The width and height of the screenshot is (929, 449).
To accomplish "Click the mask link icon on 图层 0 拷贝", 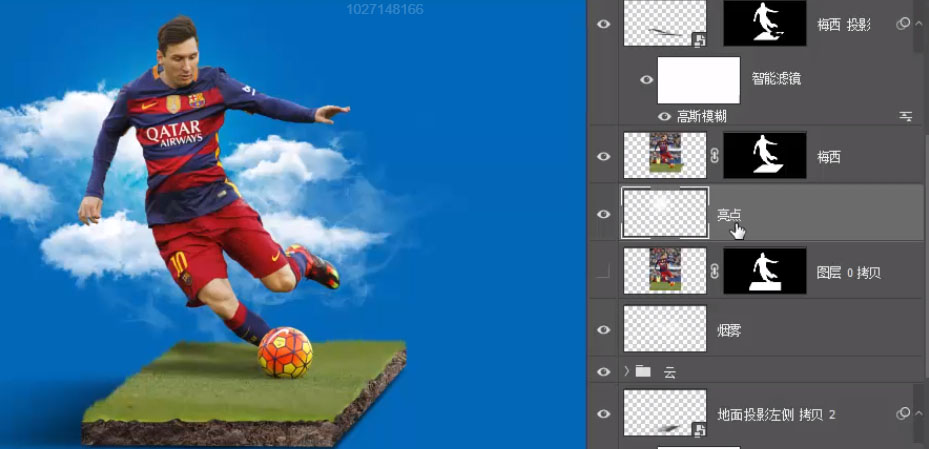I will coord(715,272).
